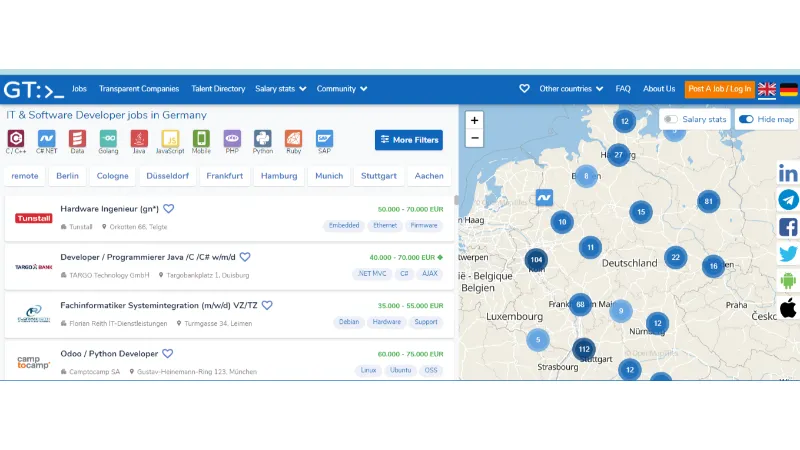Switch language with UK flag

[767, 89]
